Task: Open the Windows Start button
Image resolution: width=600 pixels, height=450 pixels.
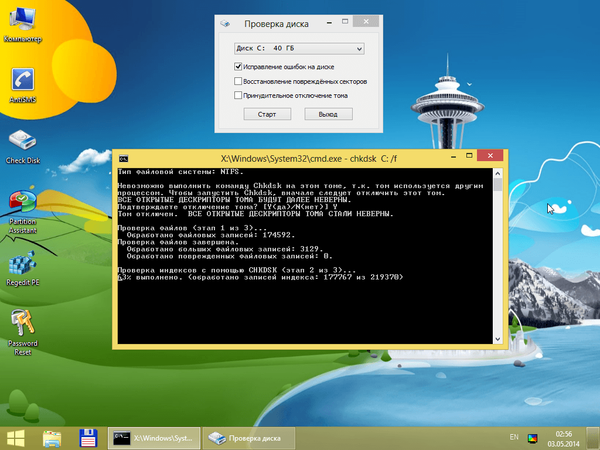Action: (x=16, y=438)
